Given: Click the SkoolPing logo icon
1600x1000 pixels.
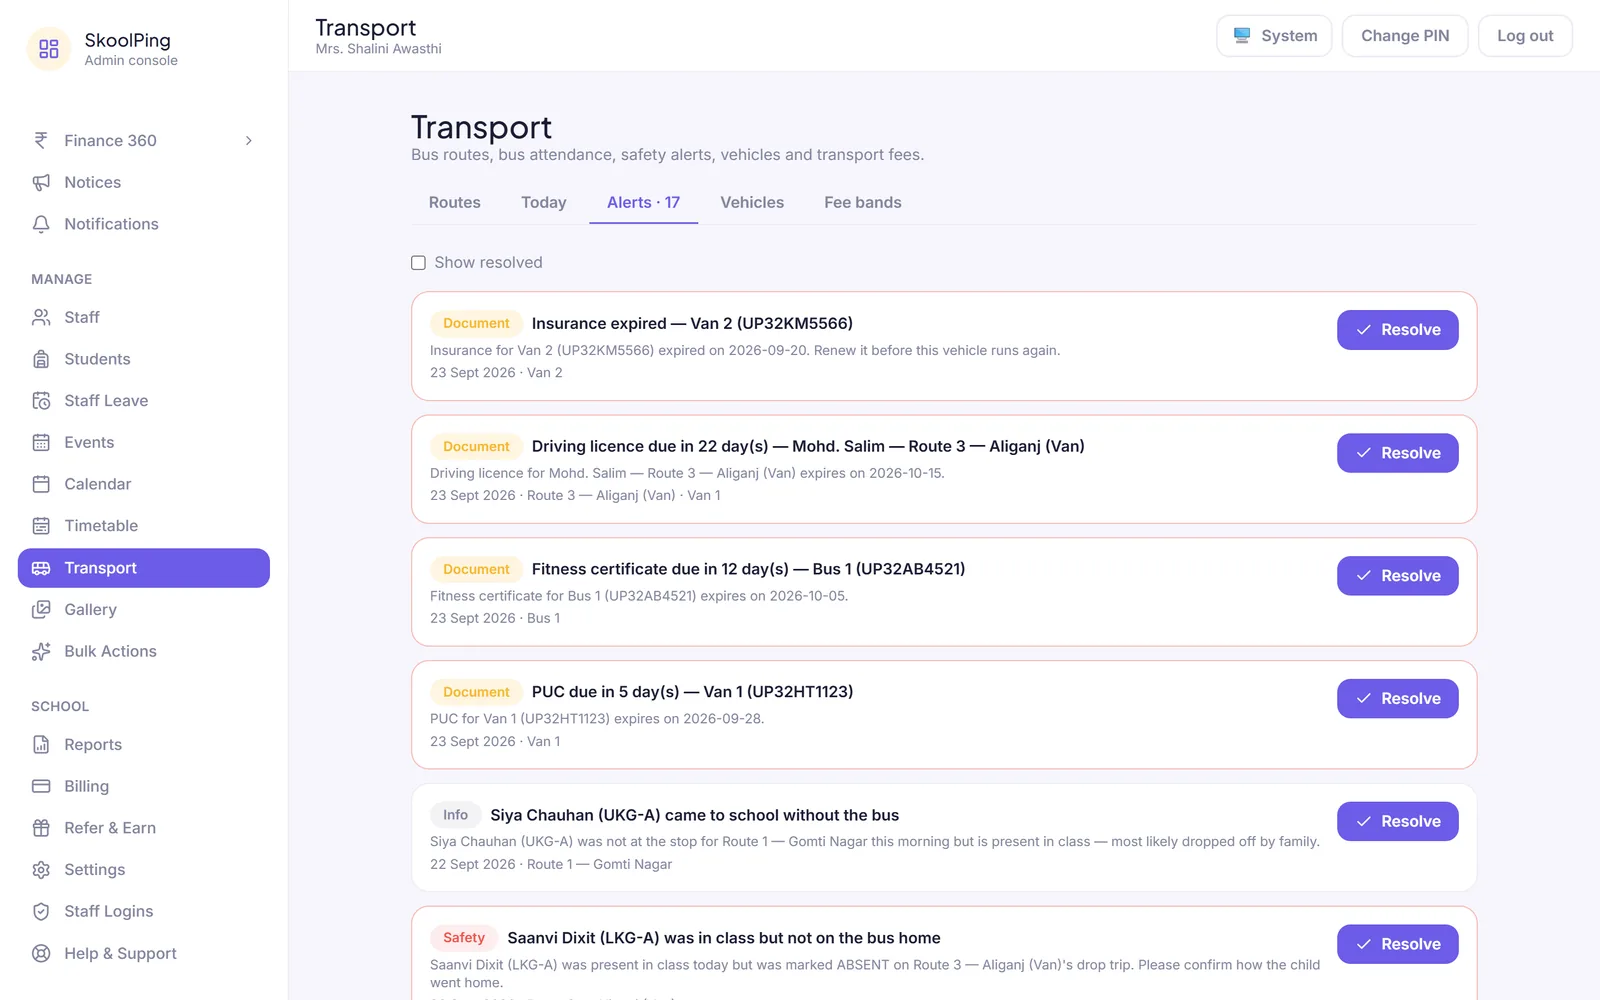Looking at the screenshot, I should point(48,49).
